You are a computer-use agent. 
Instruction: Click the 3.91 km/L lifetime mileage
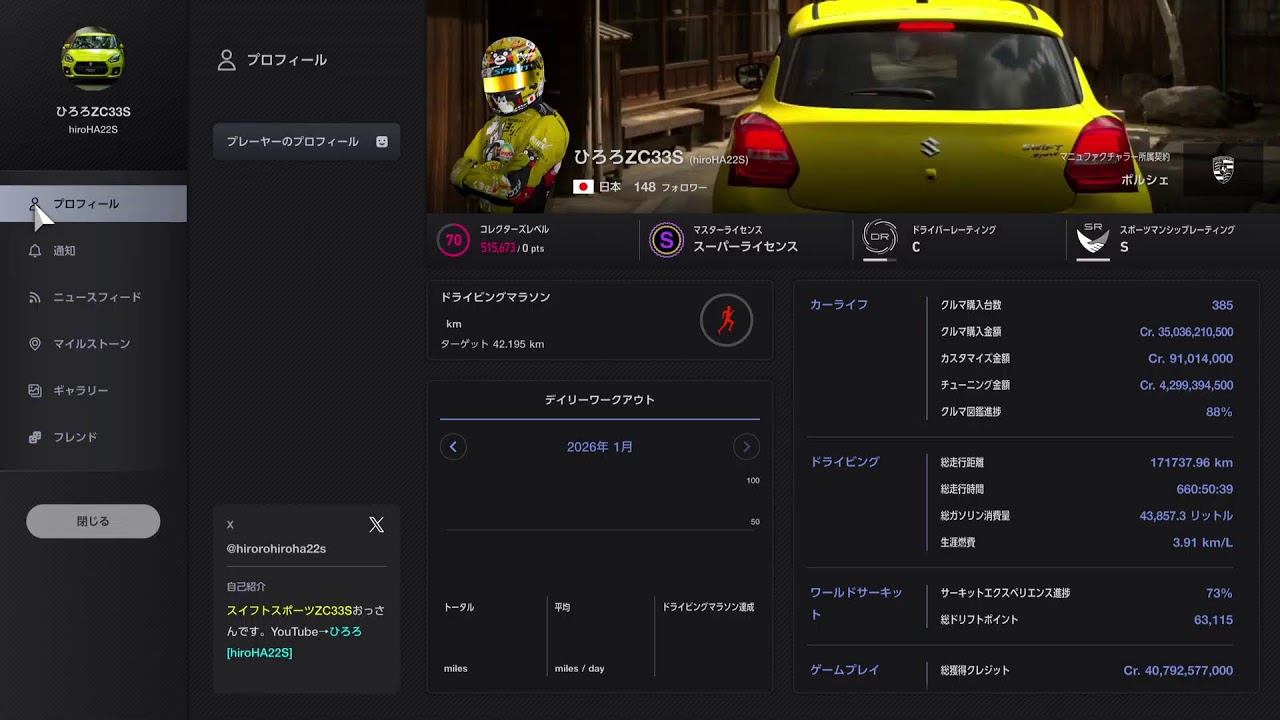1202,543
